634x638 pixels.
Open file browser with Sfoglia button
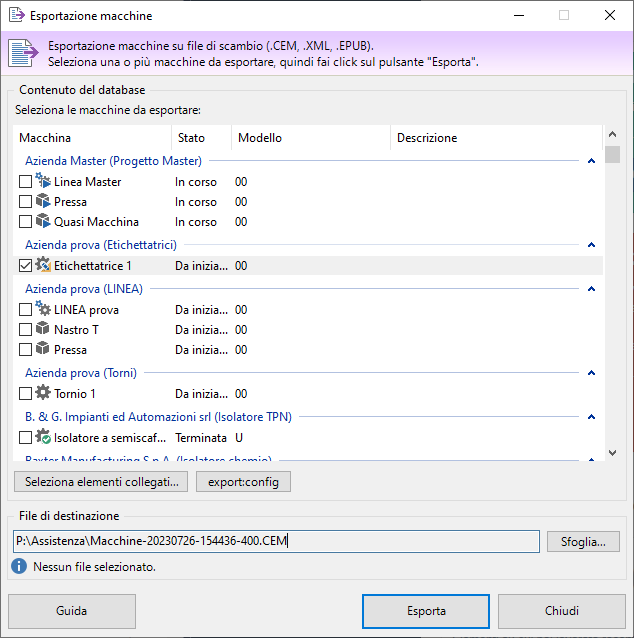(583, 542)
